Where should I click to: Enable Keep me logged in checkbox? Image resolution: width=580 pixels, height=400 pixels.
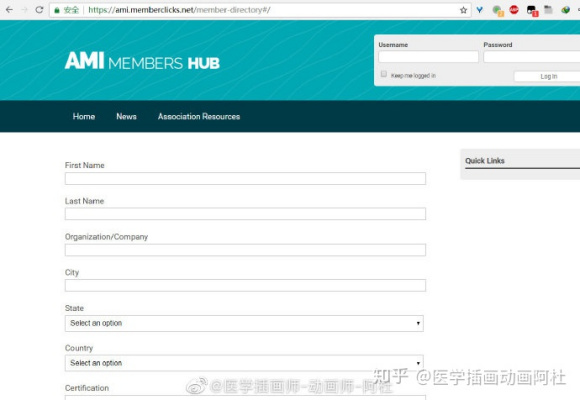[x=384, y=74]
